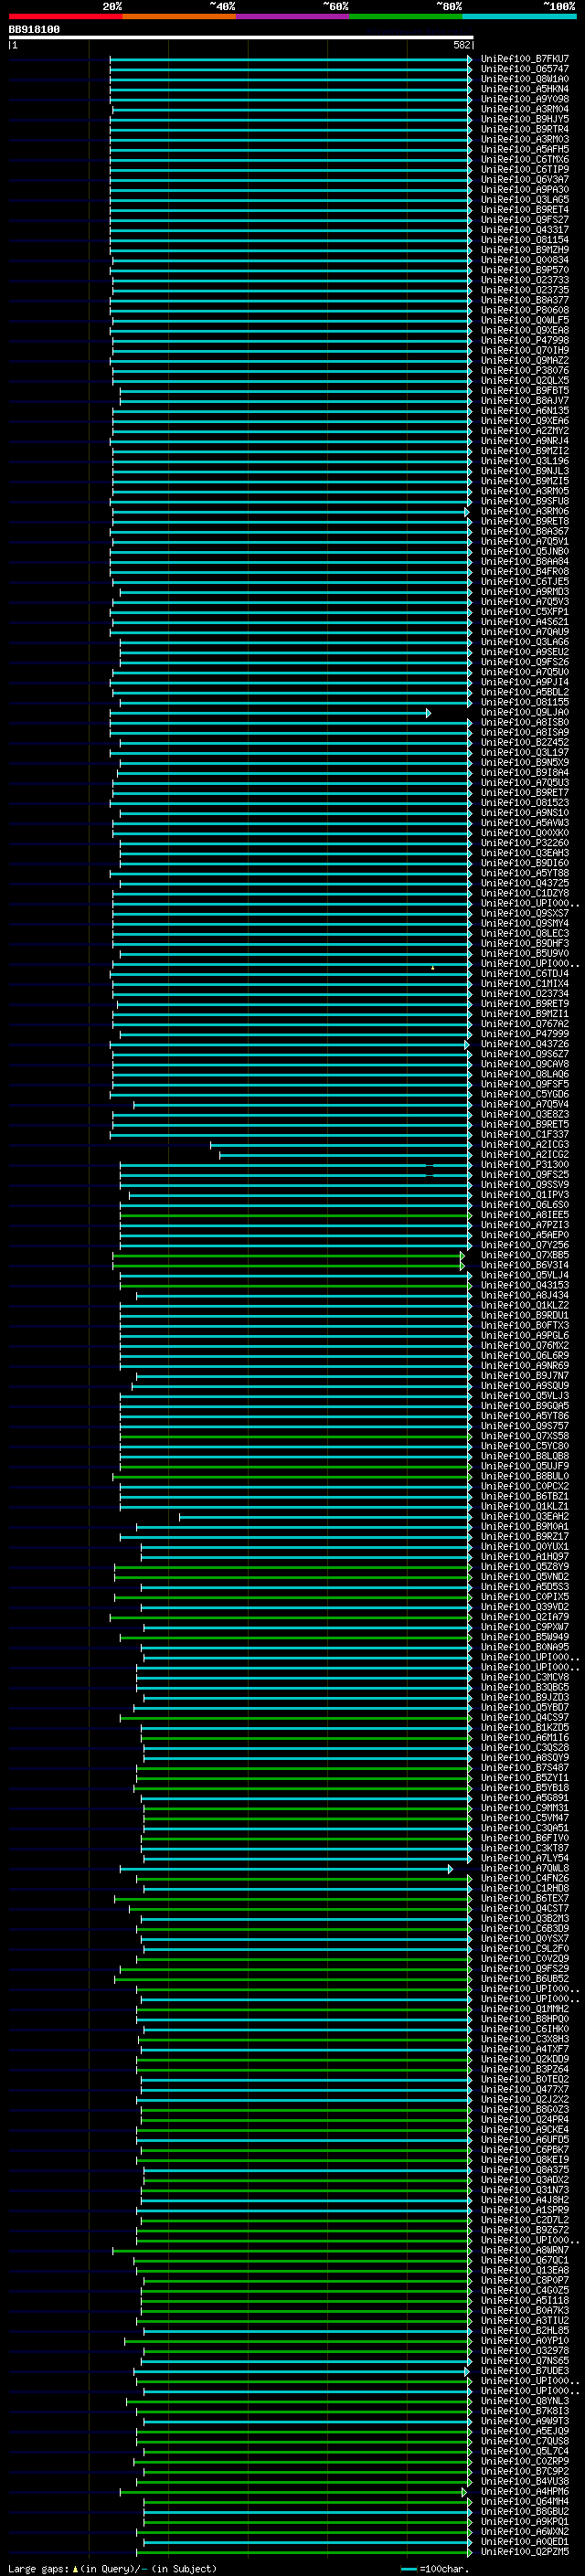
Task: Select hit UniRef100_Q43317
Action: [524, 230]
